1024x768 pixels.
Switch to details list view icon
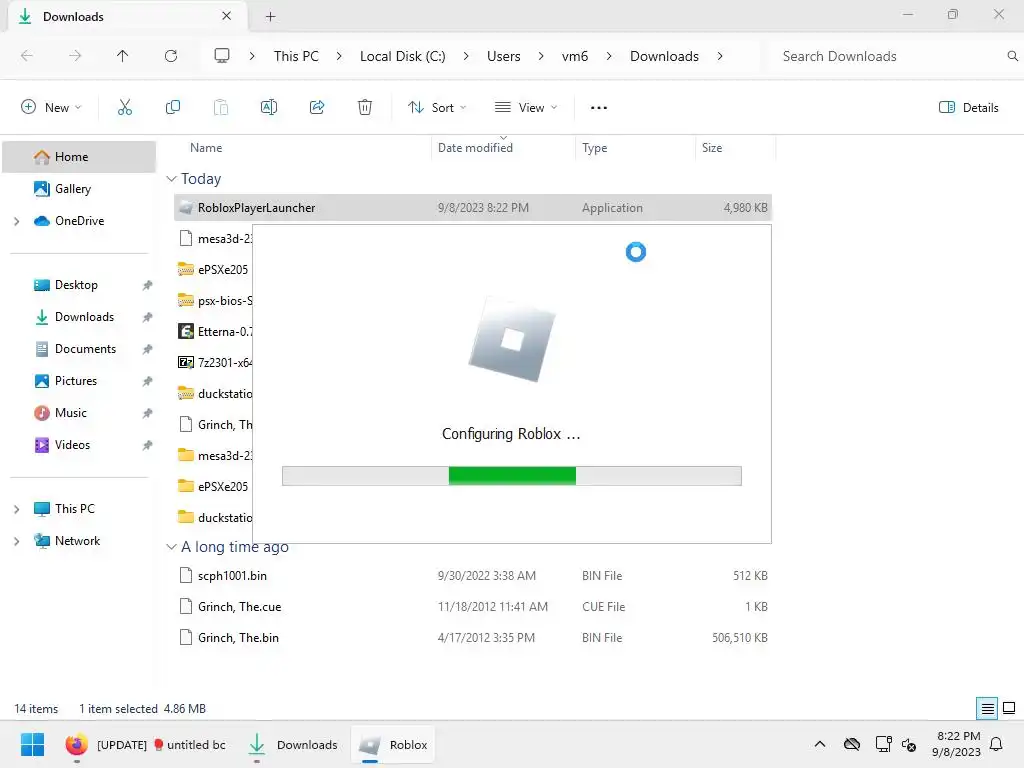click(987, 709)
